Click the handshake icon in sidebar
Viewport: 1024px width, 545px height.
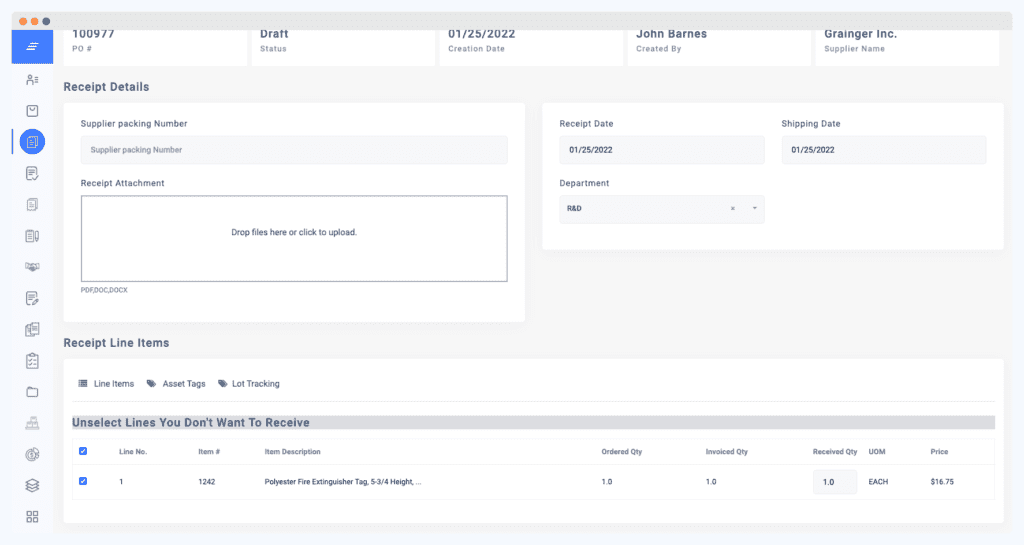click(x=32, y=267)
